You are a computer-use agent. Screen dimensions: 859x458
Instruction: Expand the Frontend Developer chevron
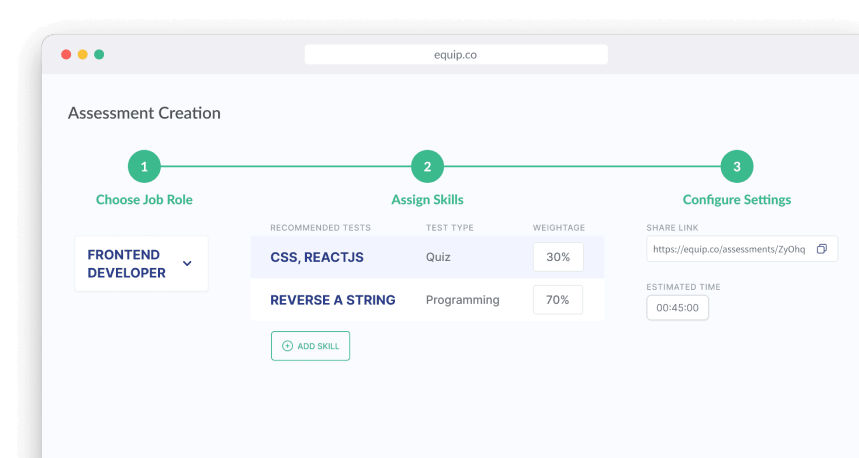tap(187, 264)
